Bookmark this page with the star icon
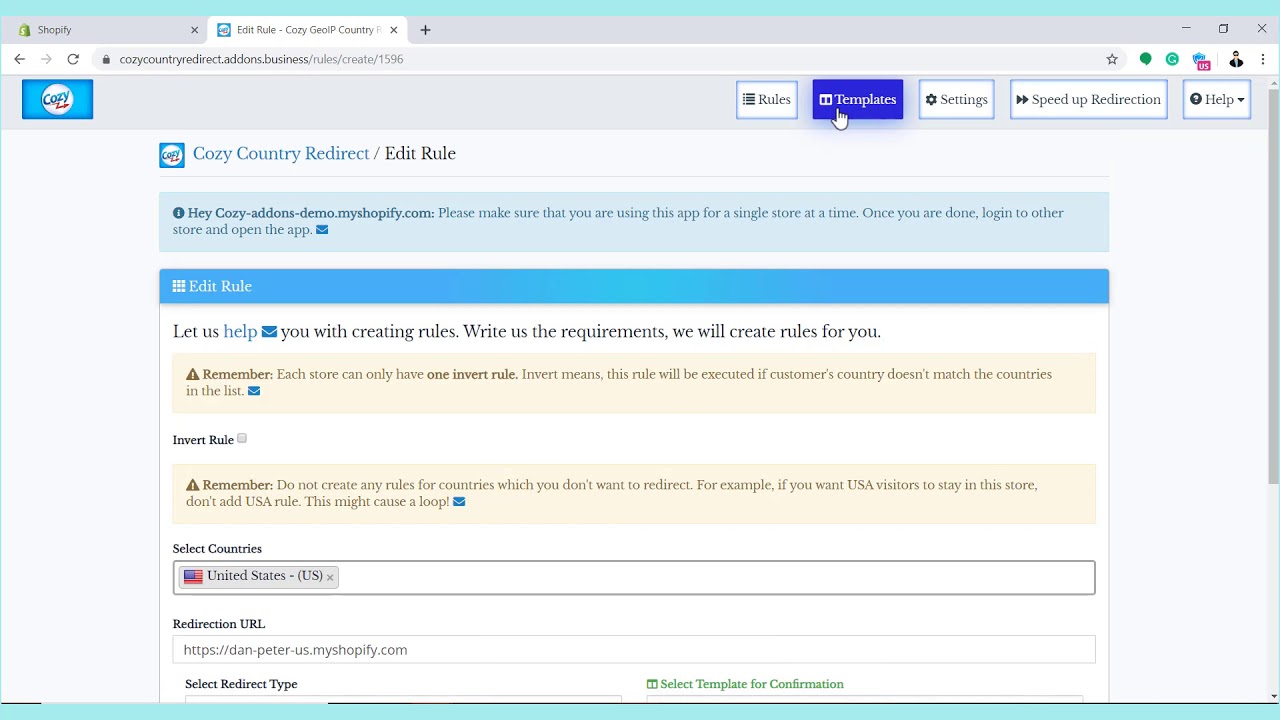 coord(1112,59)
